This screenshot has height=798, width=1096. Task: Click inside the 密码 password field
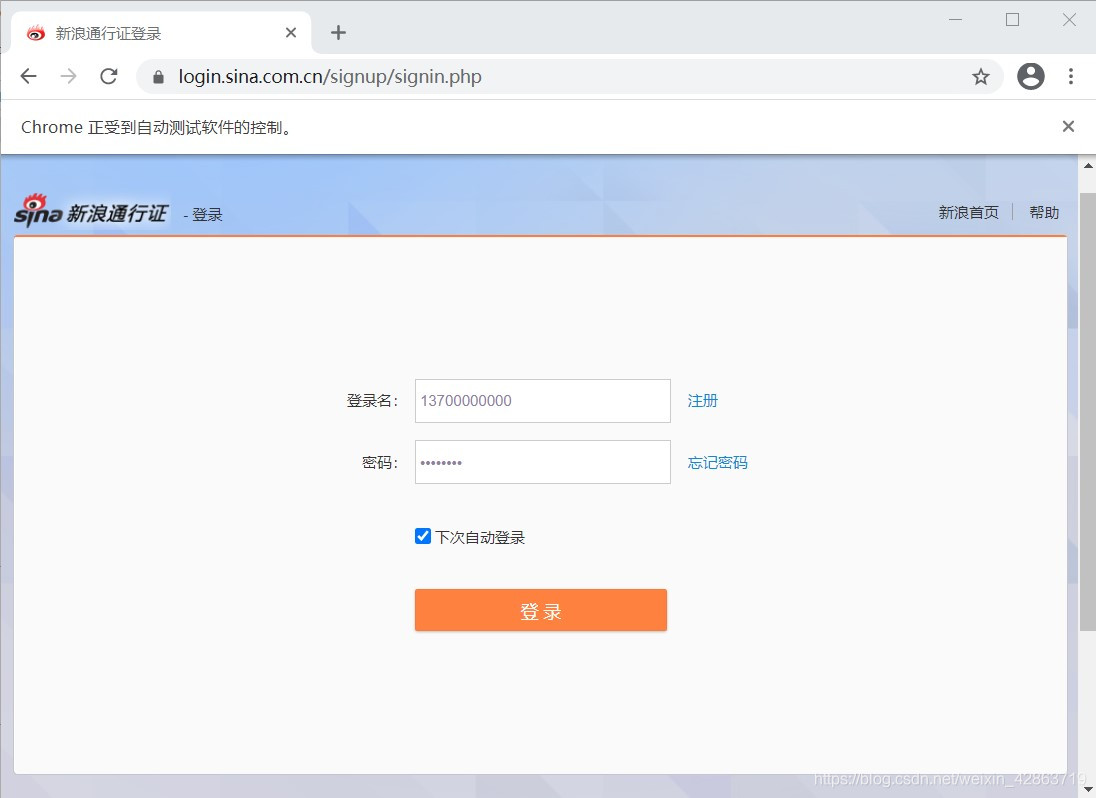point(542,462)
